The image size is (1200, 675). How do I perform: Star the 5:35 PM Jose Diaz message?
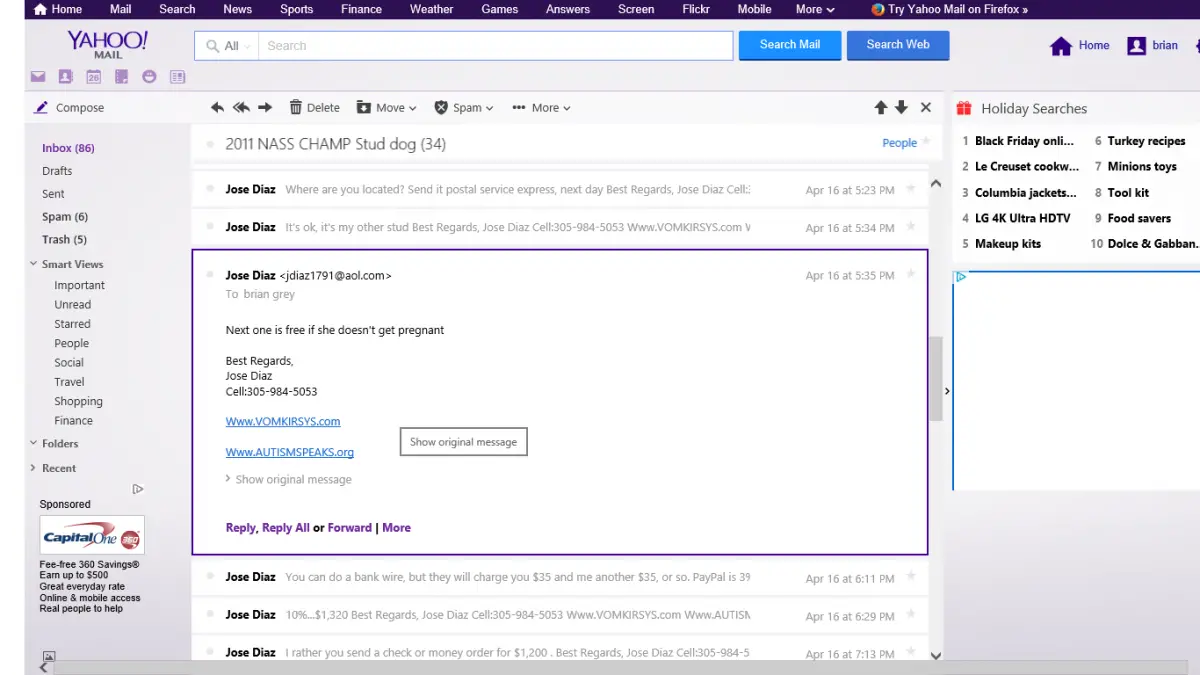(911, 274)
